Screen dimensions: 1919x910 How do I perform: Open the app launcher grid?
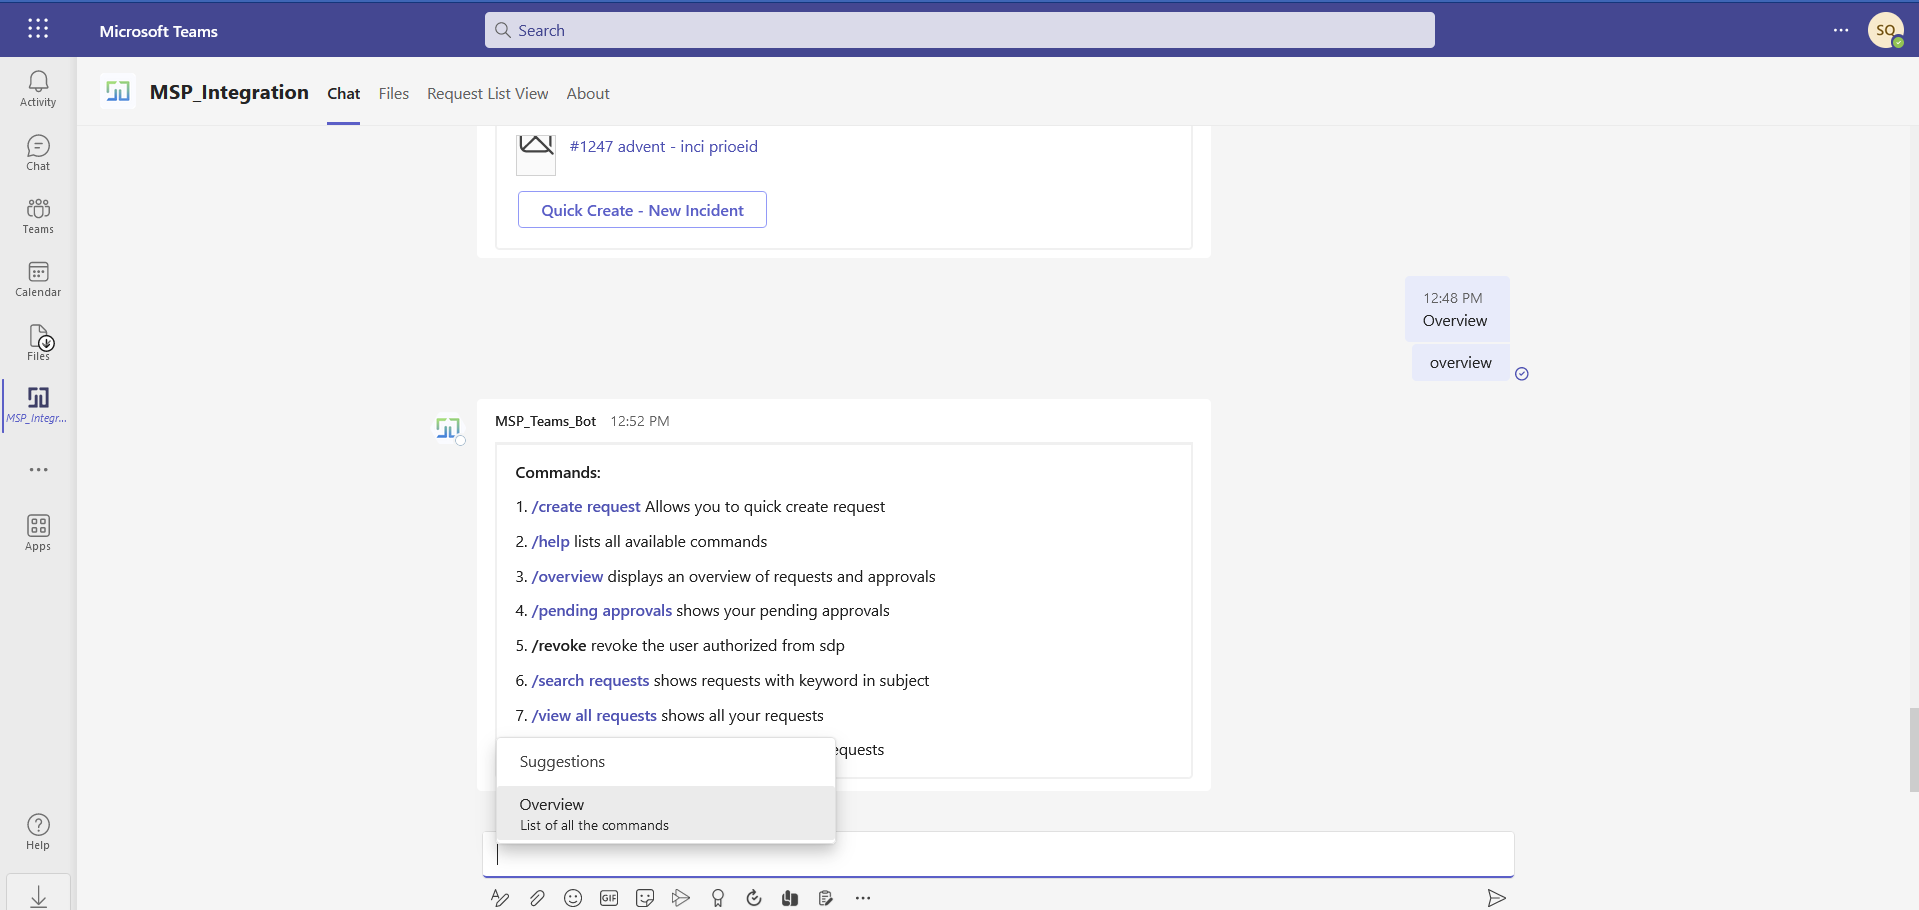(38, 29)
